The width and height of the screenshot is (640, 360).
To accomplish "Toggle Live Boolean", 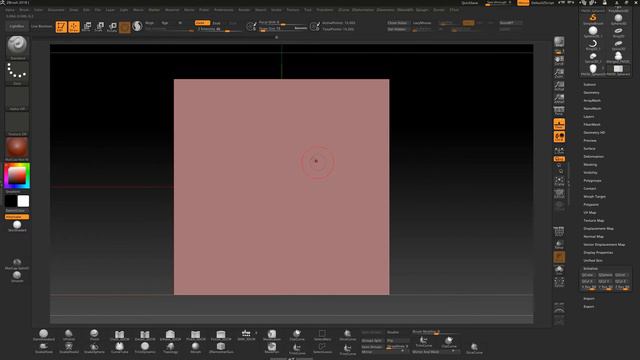I will (x=42, y=26).
